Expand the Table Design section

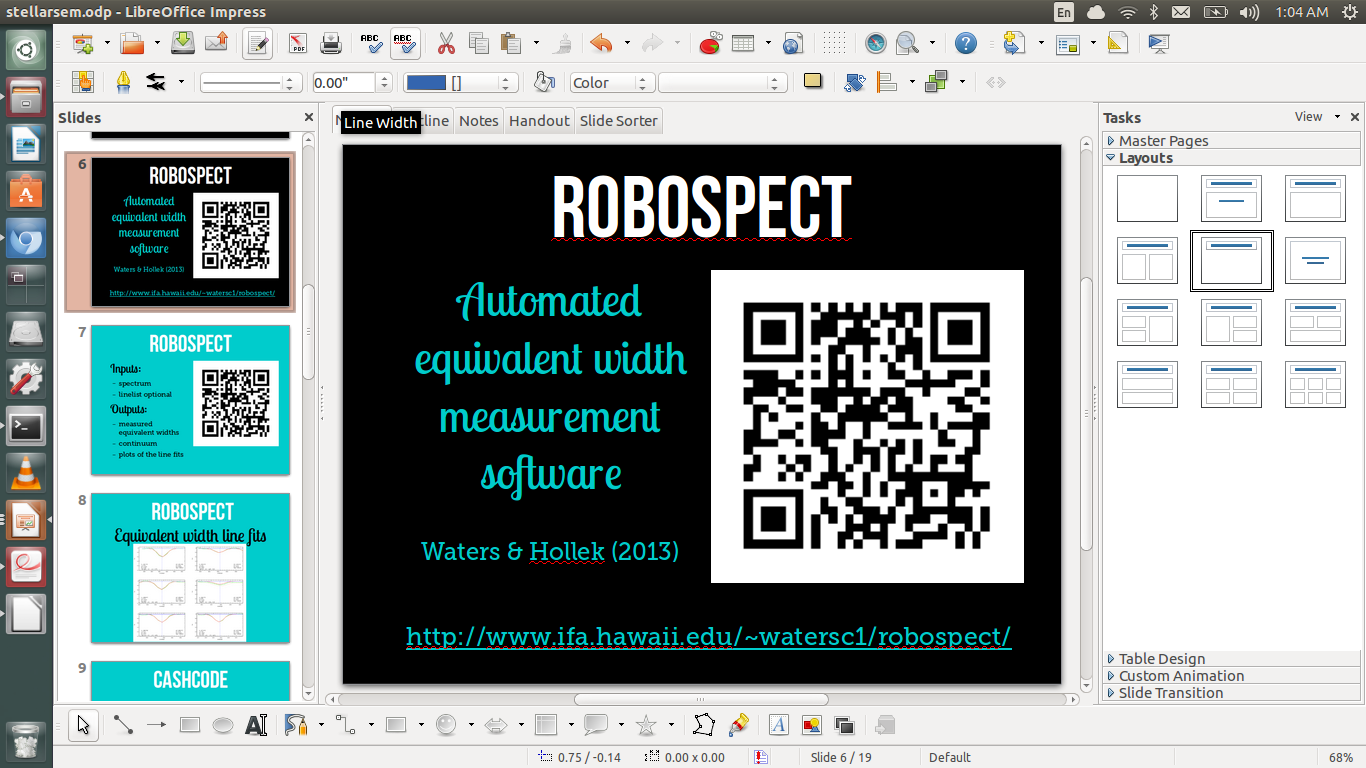point(1231,659)
